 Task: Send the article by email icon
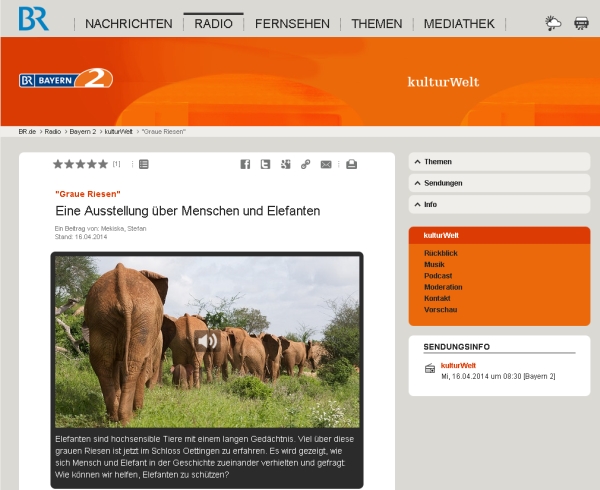coord(326,164)
